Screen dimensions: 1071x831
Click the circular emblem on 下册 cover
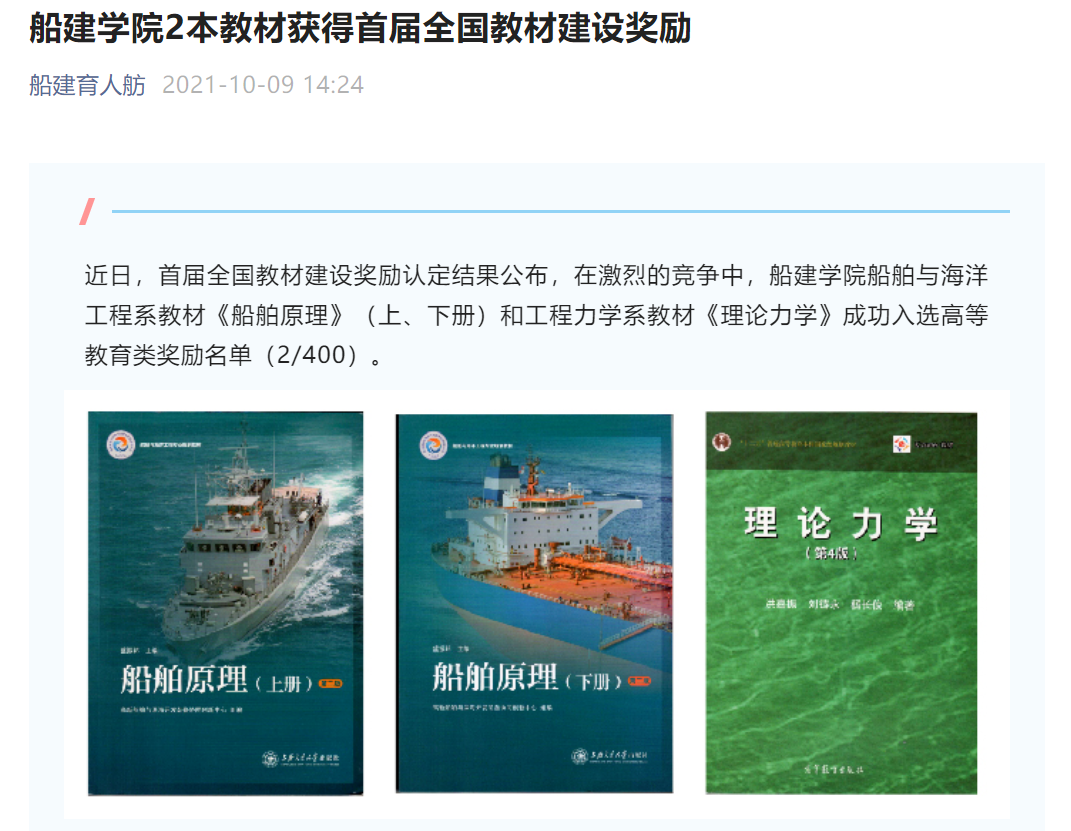(433, 443)
